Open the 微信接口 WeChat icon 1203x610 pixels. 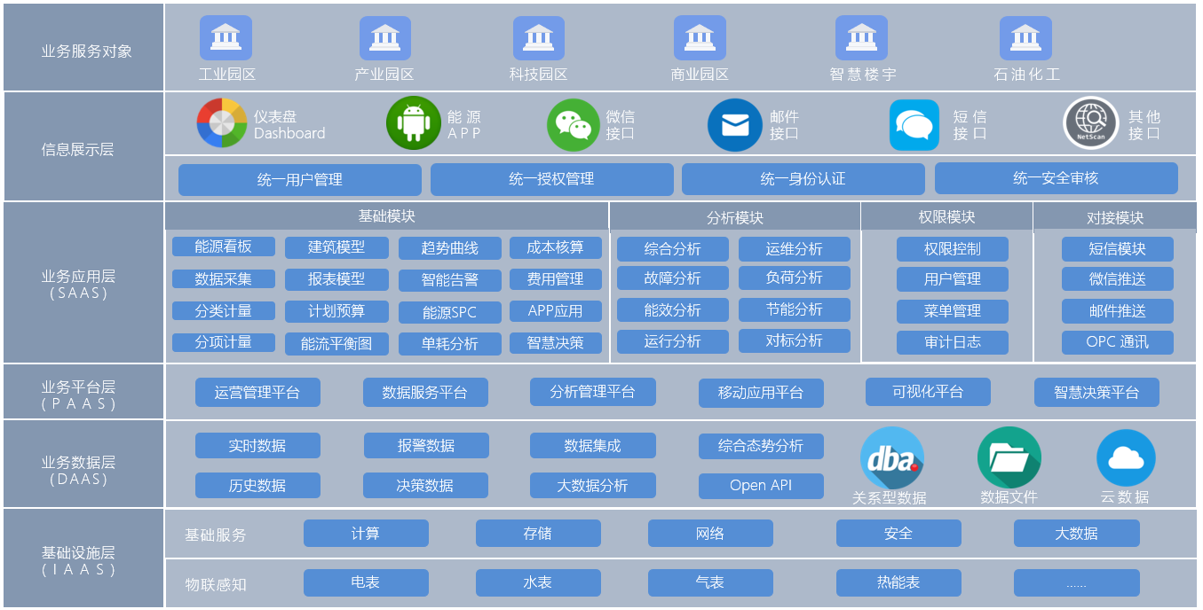571,122
